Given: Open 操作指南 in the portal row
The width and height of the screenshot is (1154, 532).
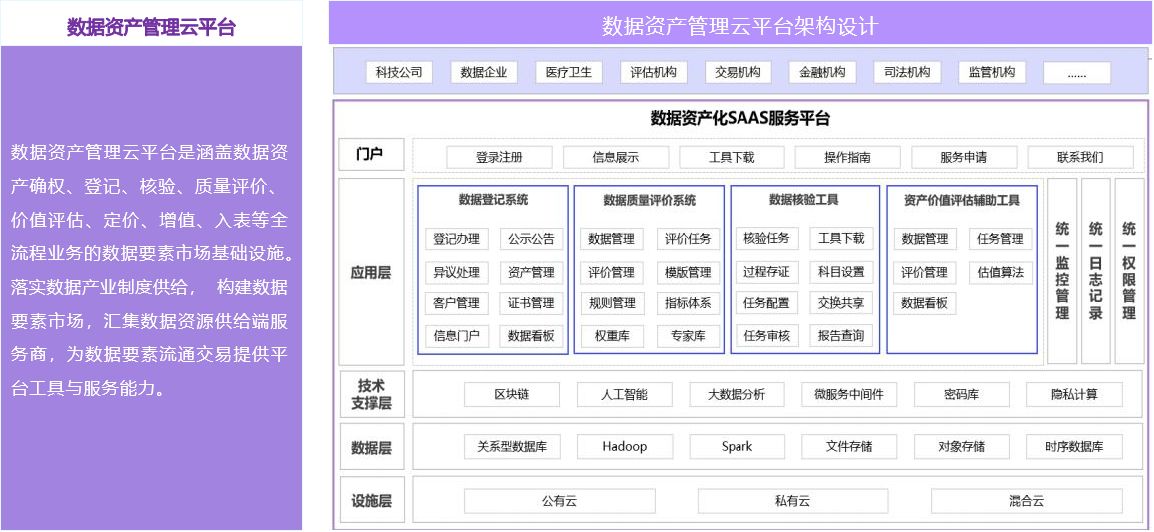Looking at the screenshot, I should [x=847, y=157].
